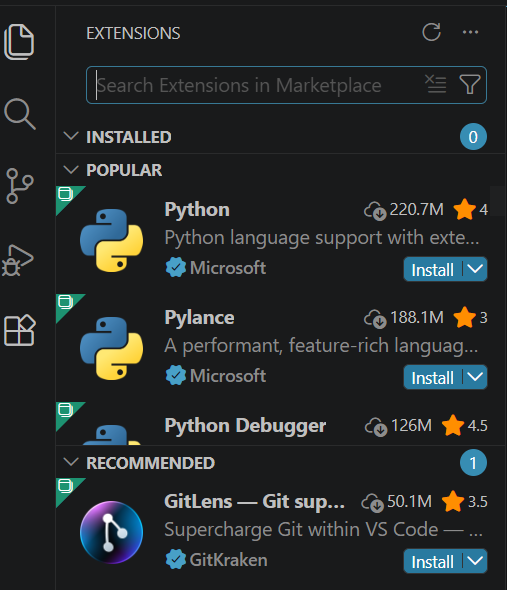This screenshot has width=507, height=590.
Task: Click the Microsoft verified badge under Pylance
Action: click(176, 376)
